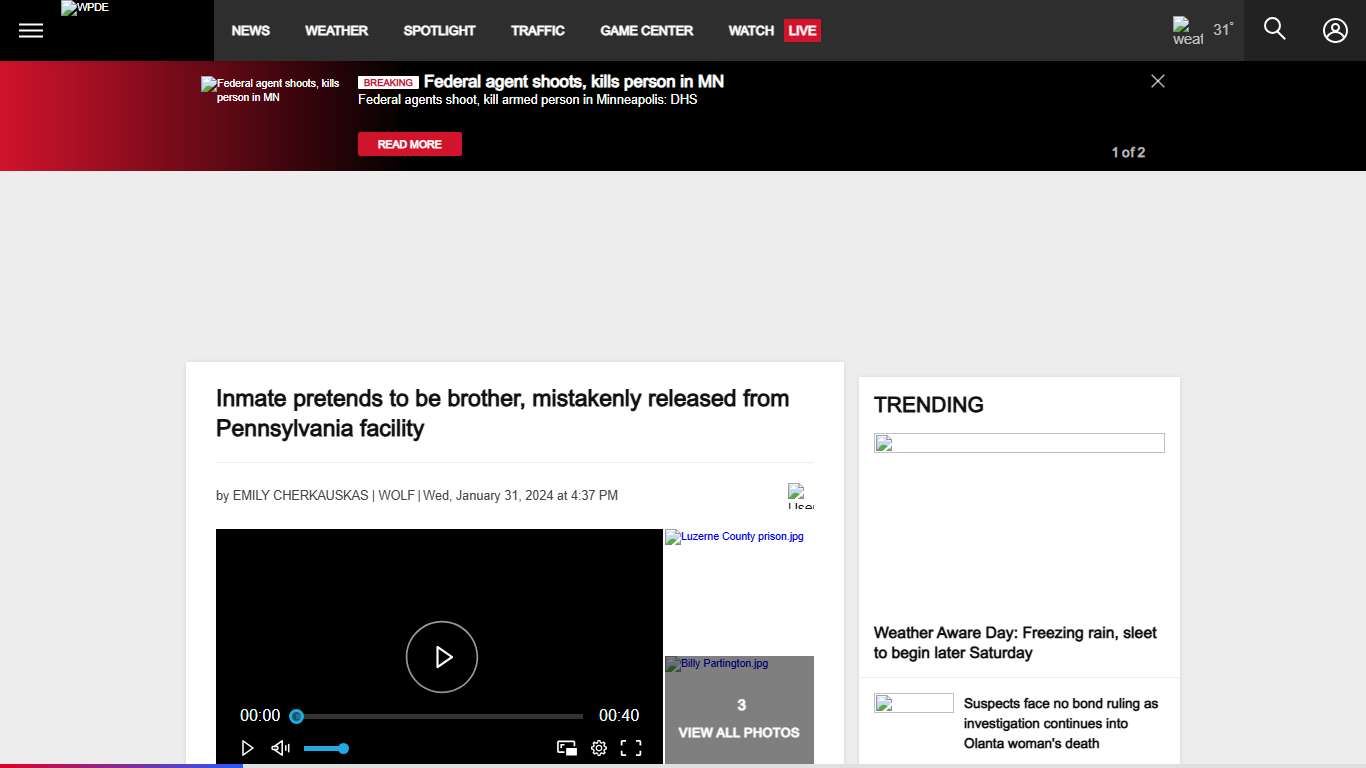
Task: Click the red Read More button
Action: tap(410, 144)
